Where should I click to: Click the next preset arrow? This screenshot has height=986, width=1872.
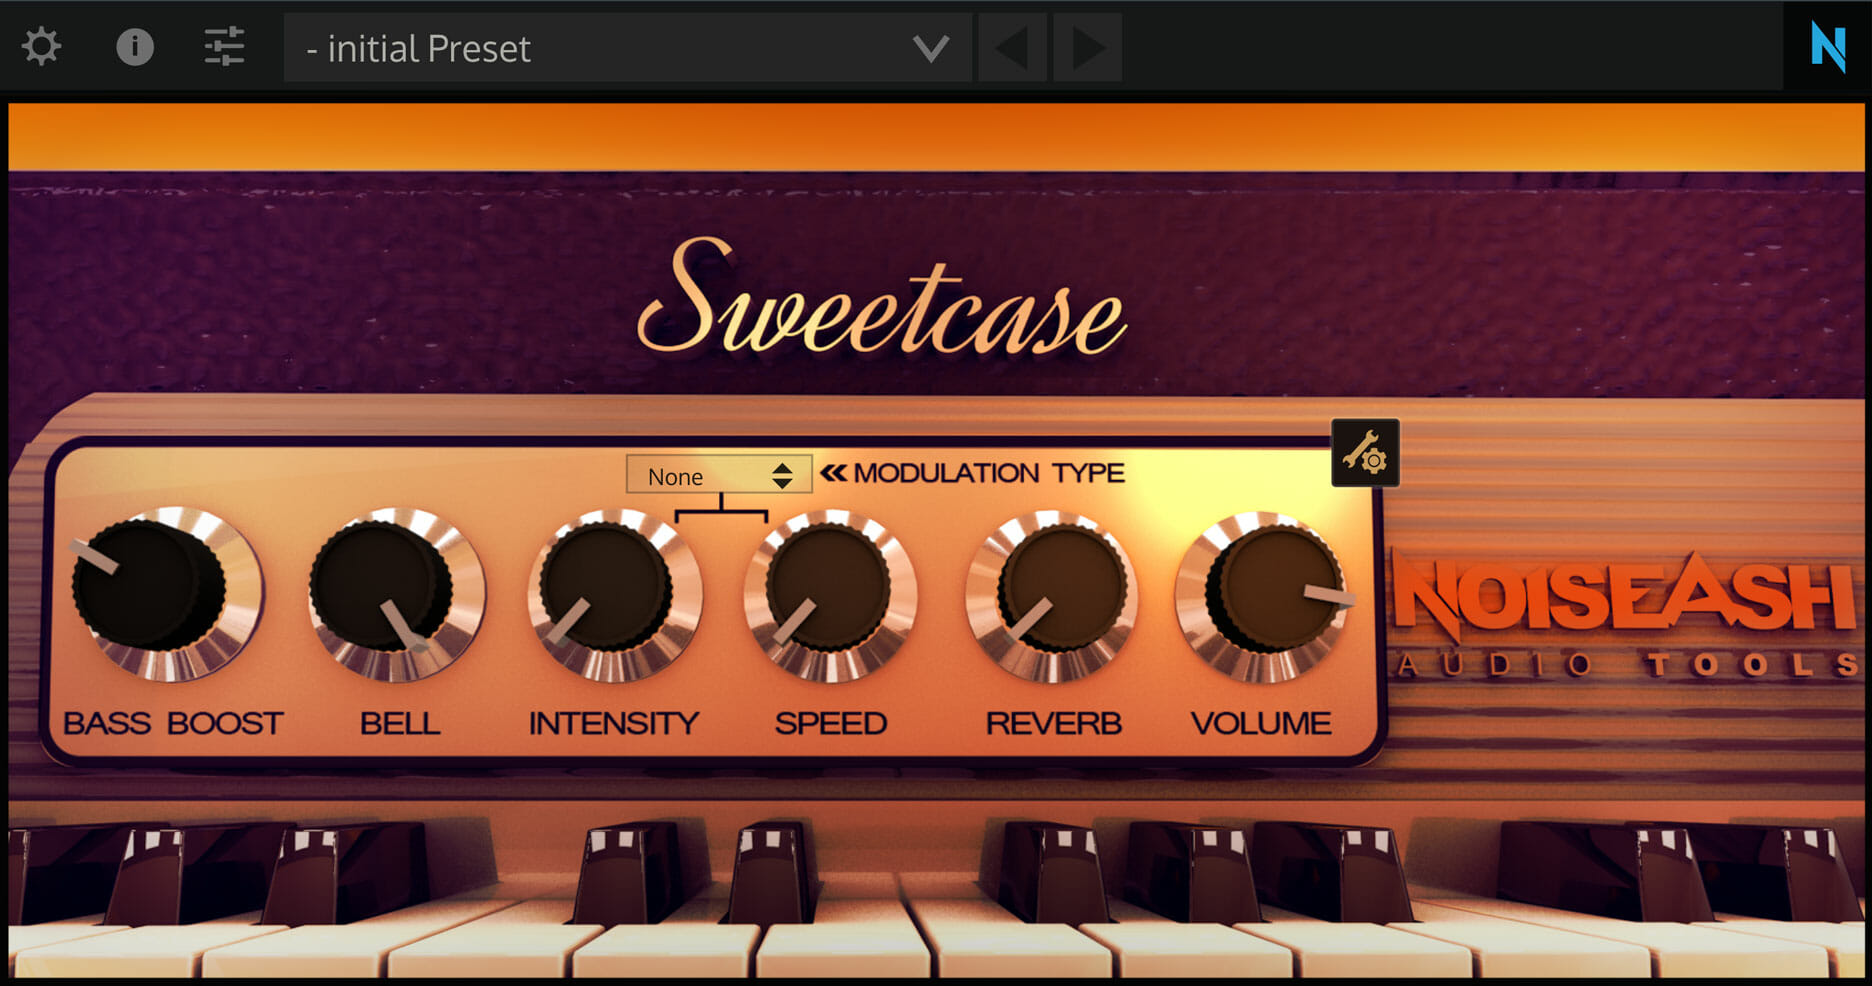1087,45
